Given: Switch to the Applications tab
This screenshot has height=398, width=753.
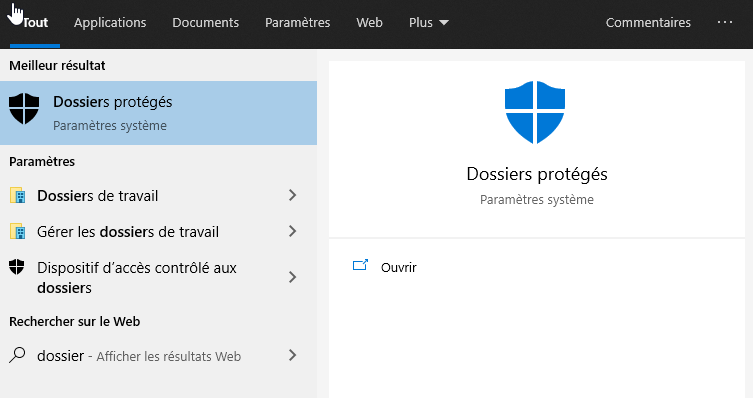Looking at the screenshot, I should click(x=110, y=23).
